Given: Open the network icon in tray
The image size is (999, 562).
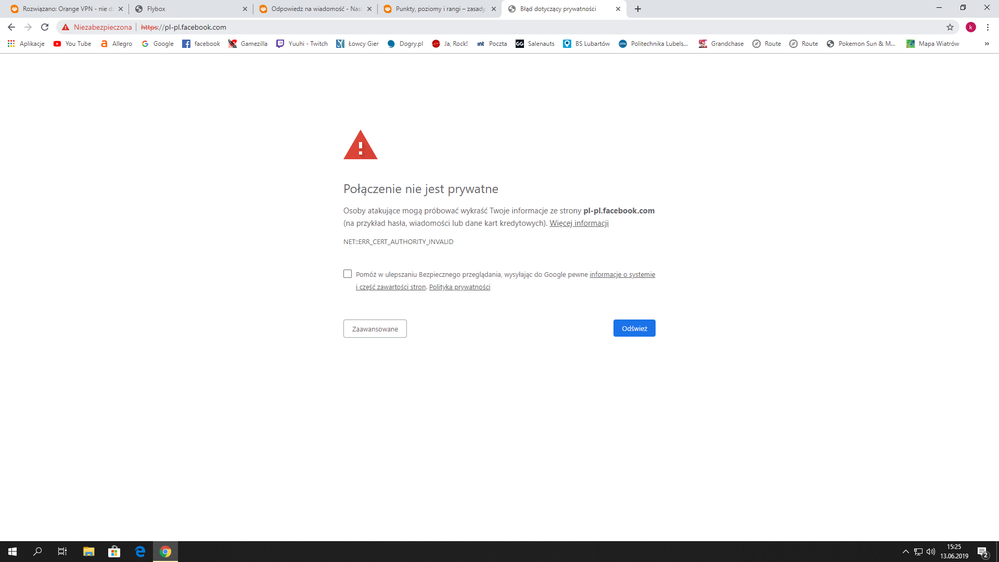Looking at the screenshot, I should tap(918, 552).
